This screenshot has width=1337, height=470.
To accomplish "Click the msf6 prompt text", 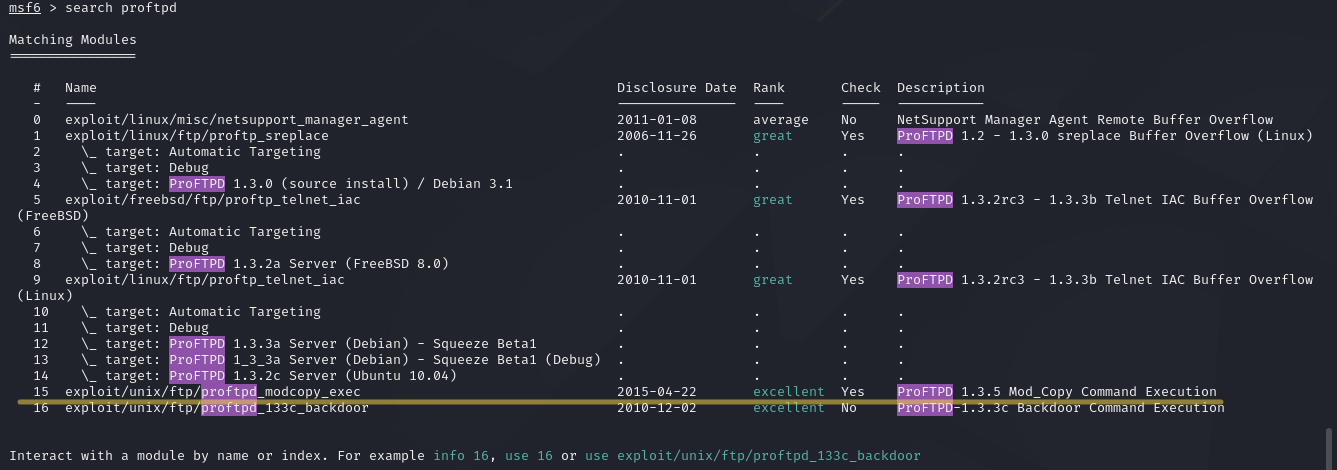I will point(25,8).
